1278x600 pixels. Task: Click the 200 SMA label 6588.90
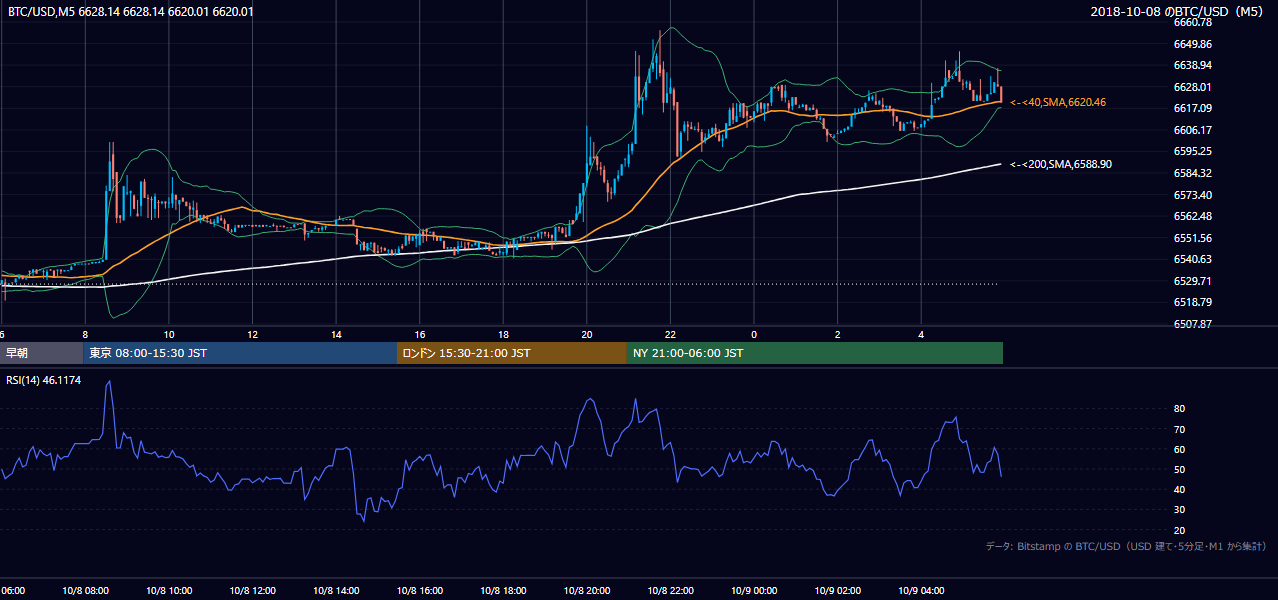[1061, 164]
